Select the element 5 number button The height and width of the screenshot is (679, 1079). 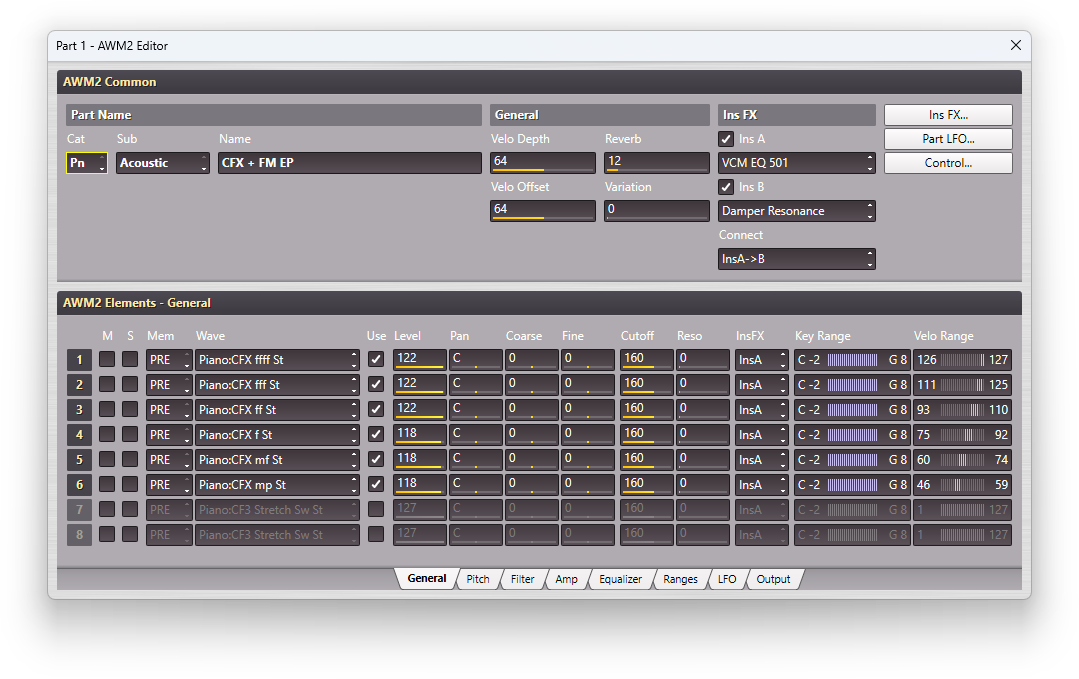(79, 460)
